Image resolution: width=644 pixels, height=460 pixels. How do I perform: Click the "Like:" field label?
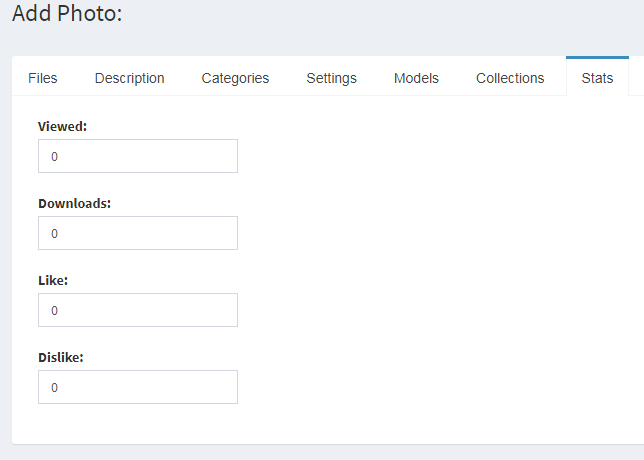coord(53,281)
